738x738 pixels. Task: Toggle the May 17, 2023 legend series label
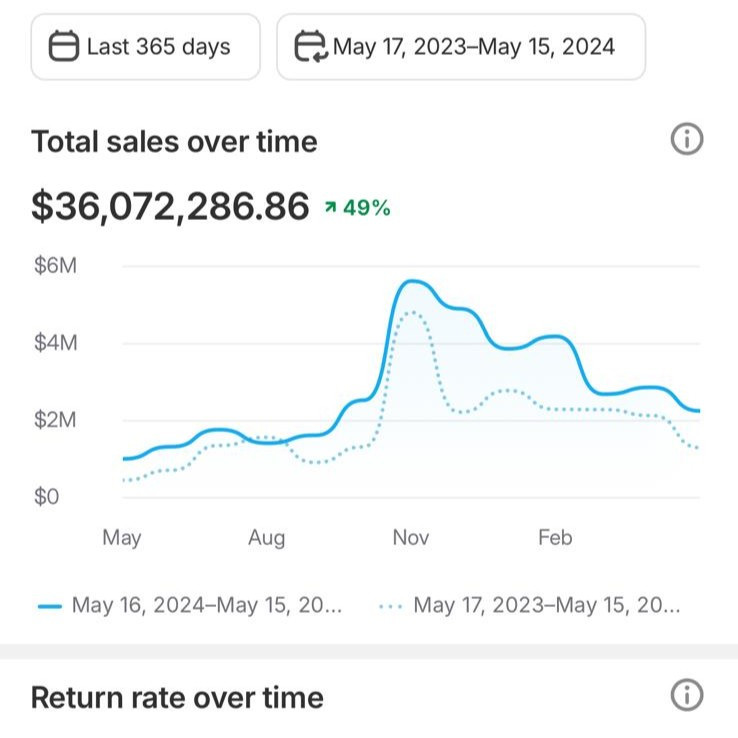pyautogui.click(x=546, y=606)
